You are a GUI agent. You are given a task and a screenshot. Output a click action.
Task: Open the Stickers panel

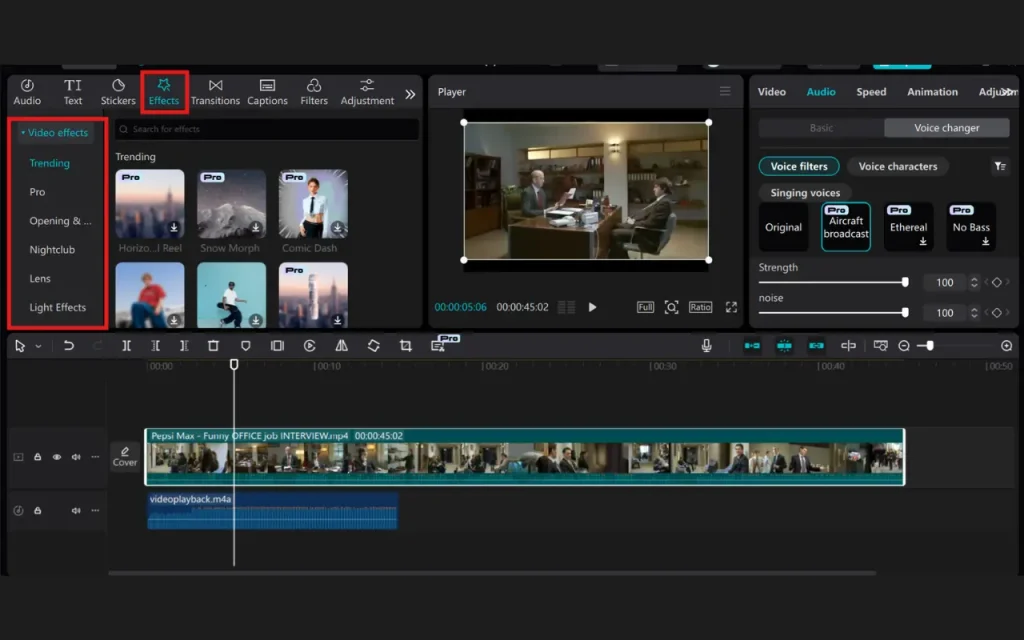pos(117,91)
